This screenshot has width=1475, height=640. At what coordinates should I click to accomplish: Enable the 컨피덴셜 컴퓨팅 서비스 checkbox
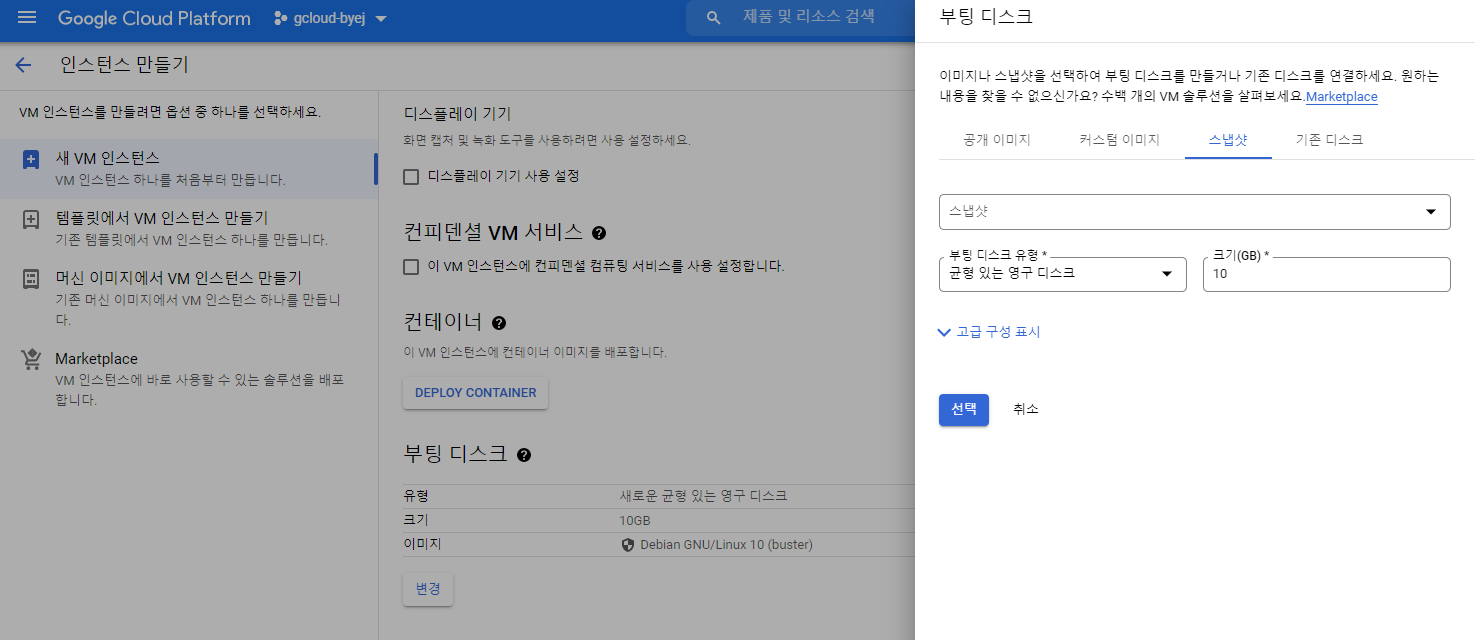click(411, 267)
